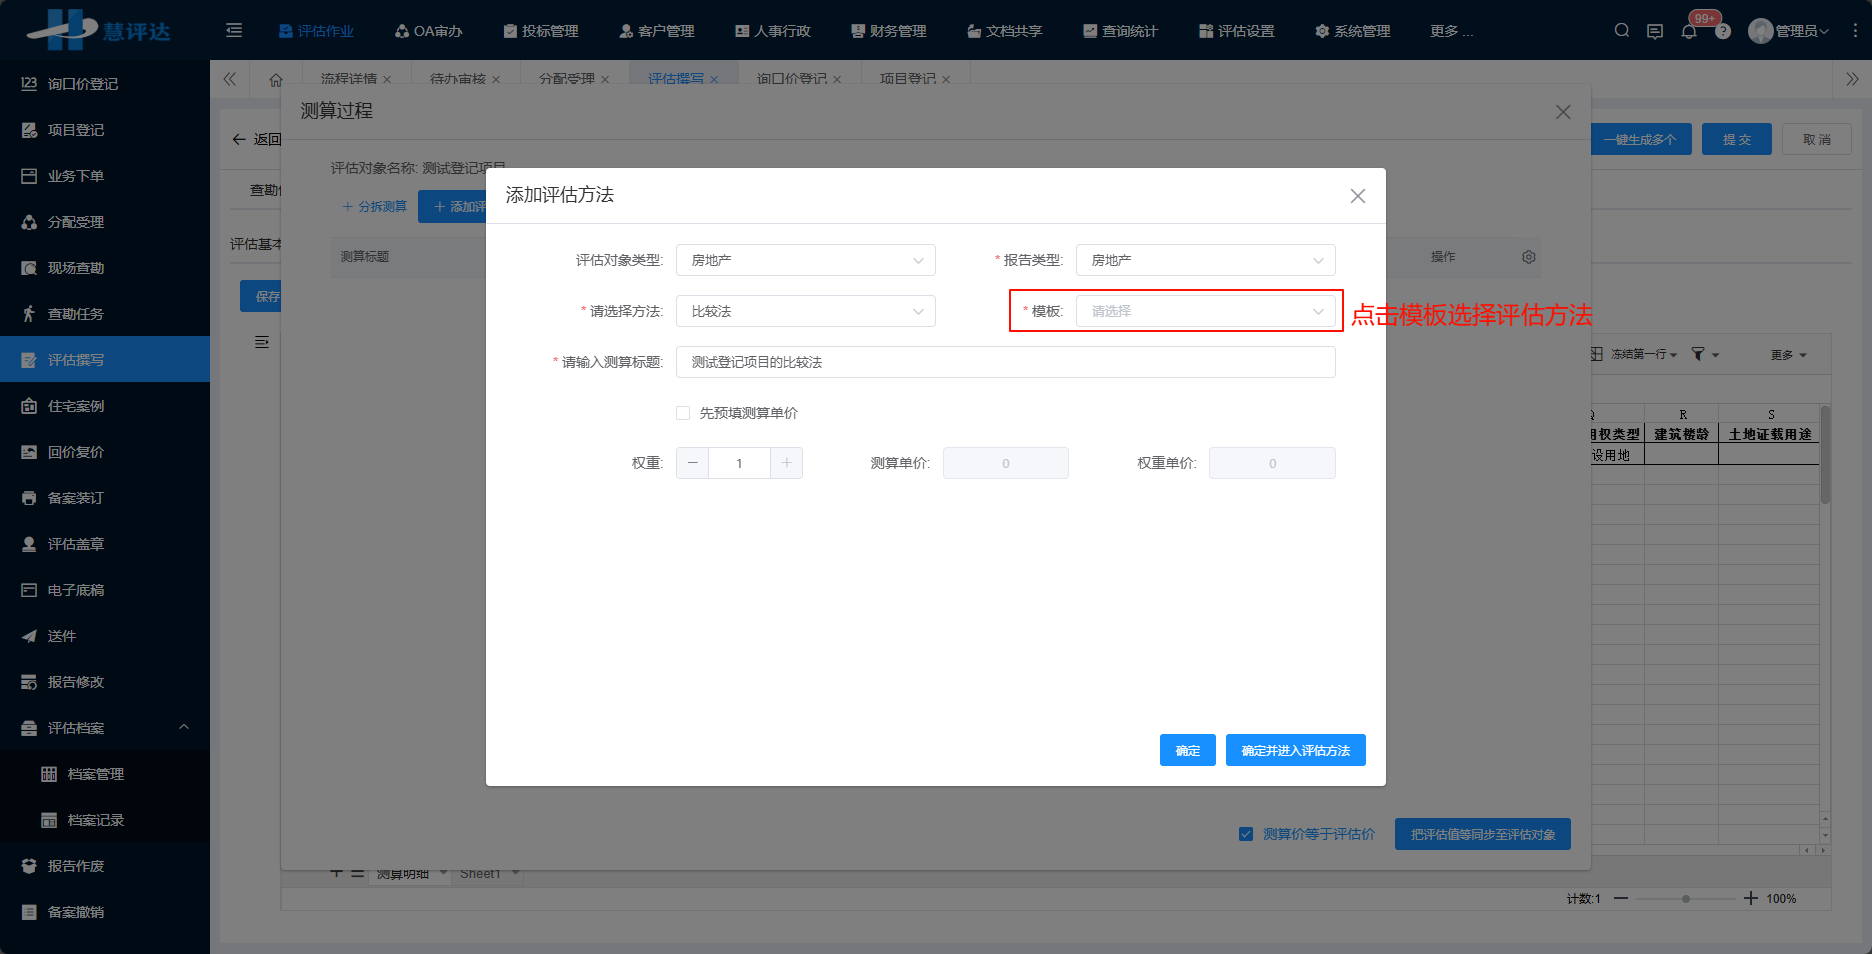Open the 报告类型 dropdown
This screenshot has height=954, width=1872.
coord(1205,260)
